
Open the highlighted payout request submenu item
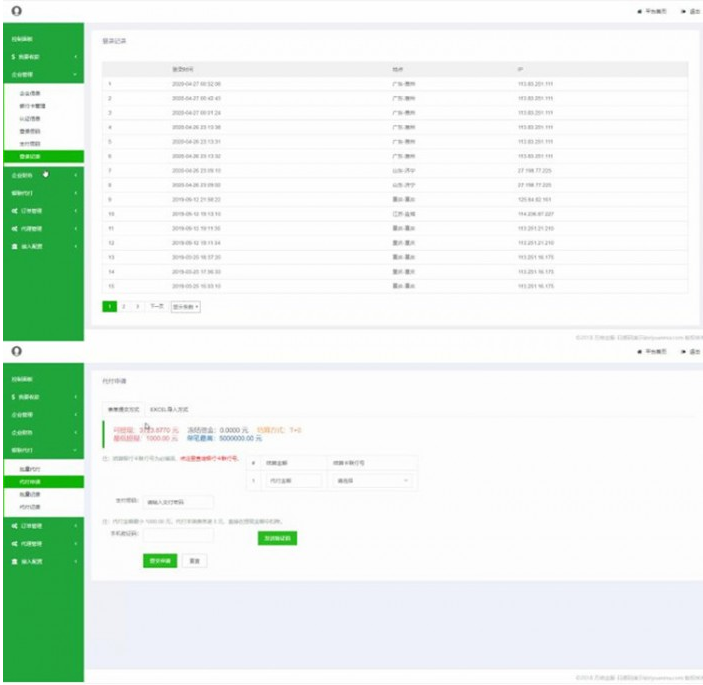(43, 481)
